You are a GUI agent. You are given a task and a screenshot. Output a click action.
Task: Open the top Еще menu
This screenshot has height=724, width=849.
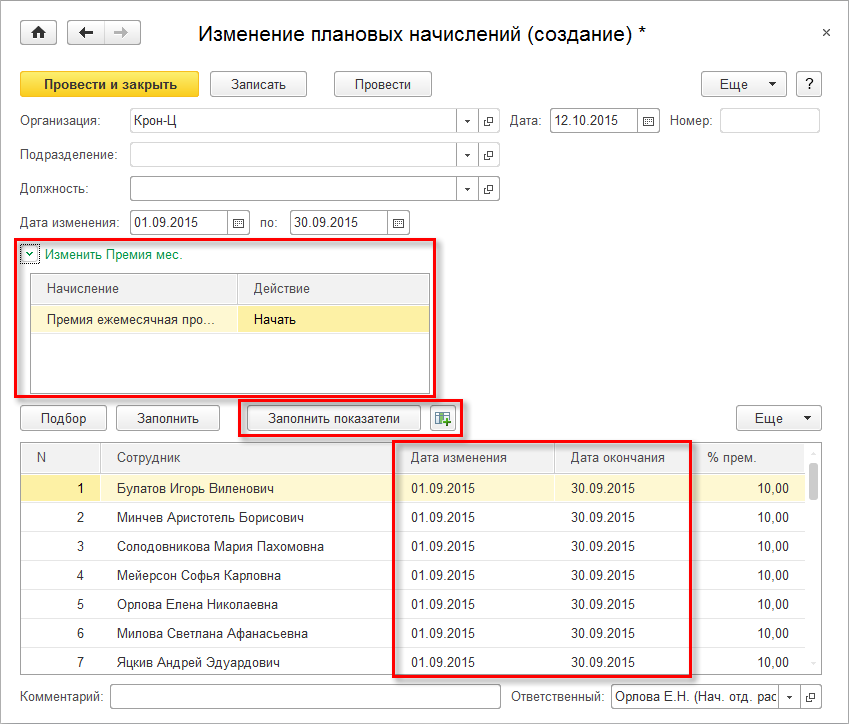pyautogui.click(x=743, y=84)
